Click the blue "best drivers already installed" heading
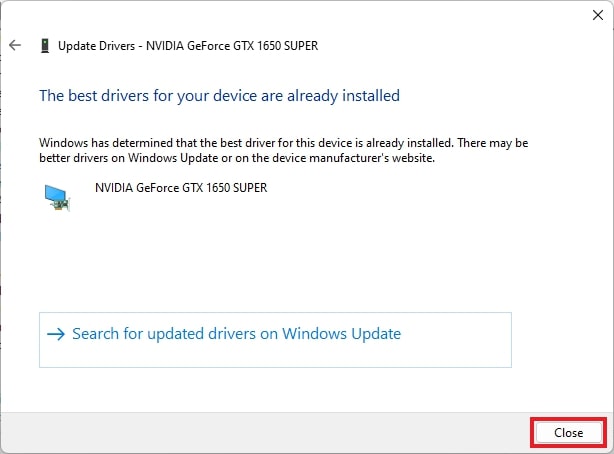Screen dimensions: 614x454 click(x=219, y=96)
